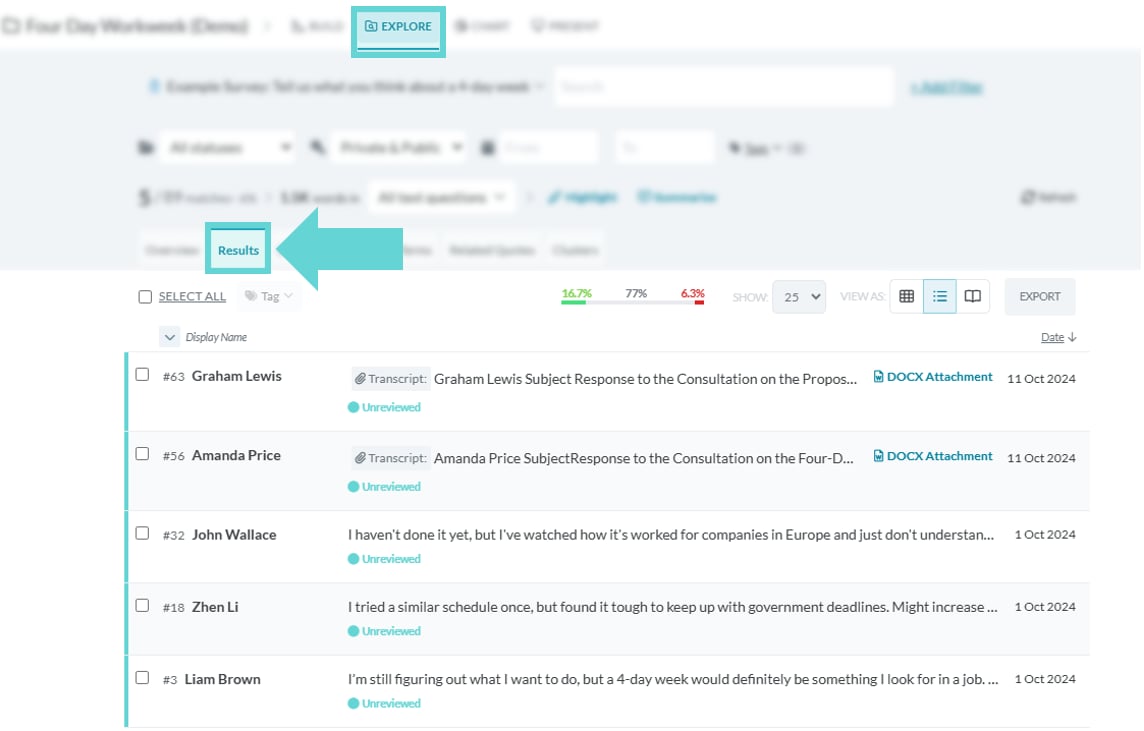Expand the Display Name chevron

[169, 337]
